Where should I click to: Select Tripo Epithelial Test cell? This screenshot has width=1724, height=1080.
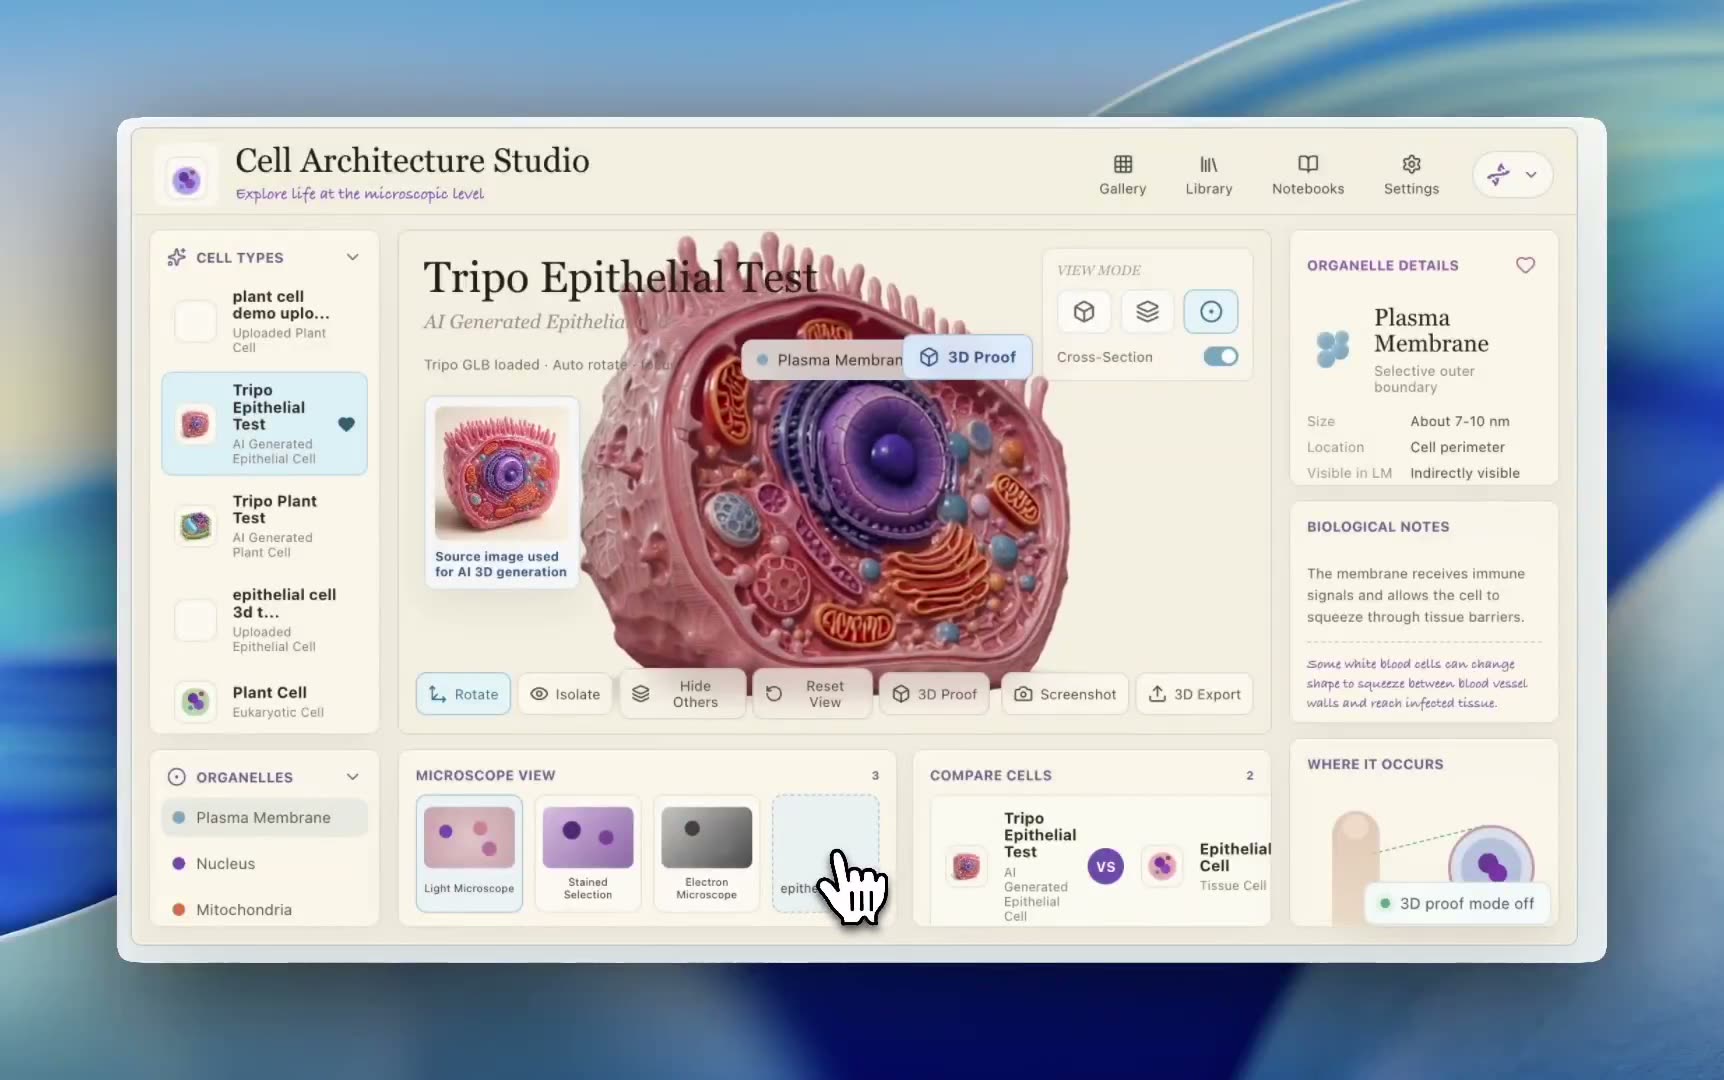click(264, 424)
